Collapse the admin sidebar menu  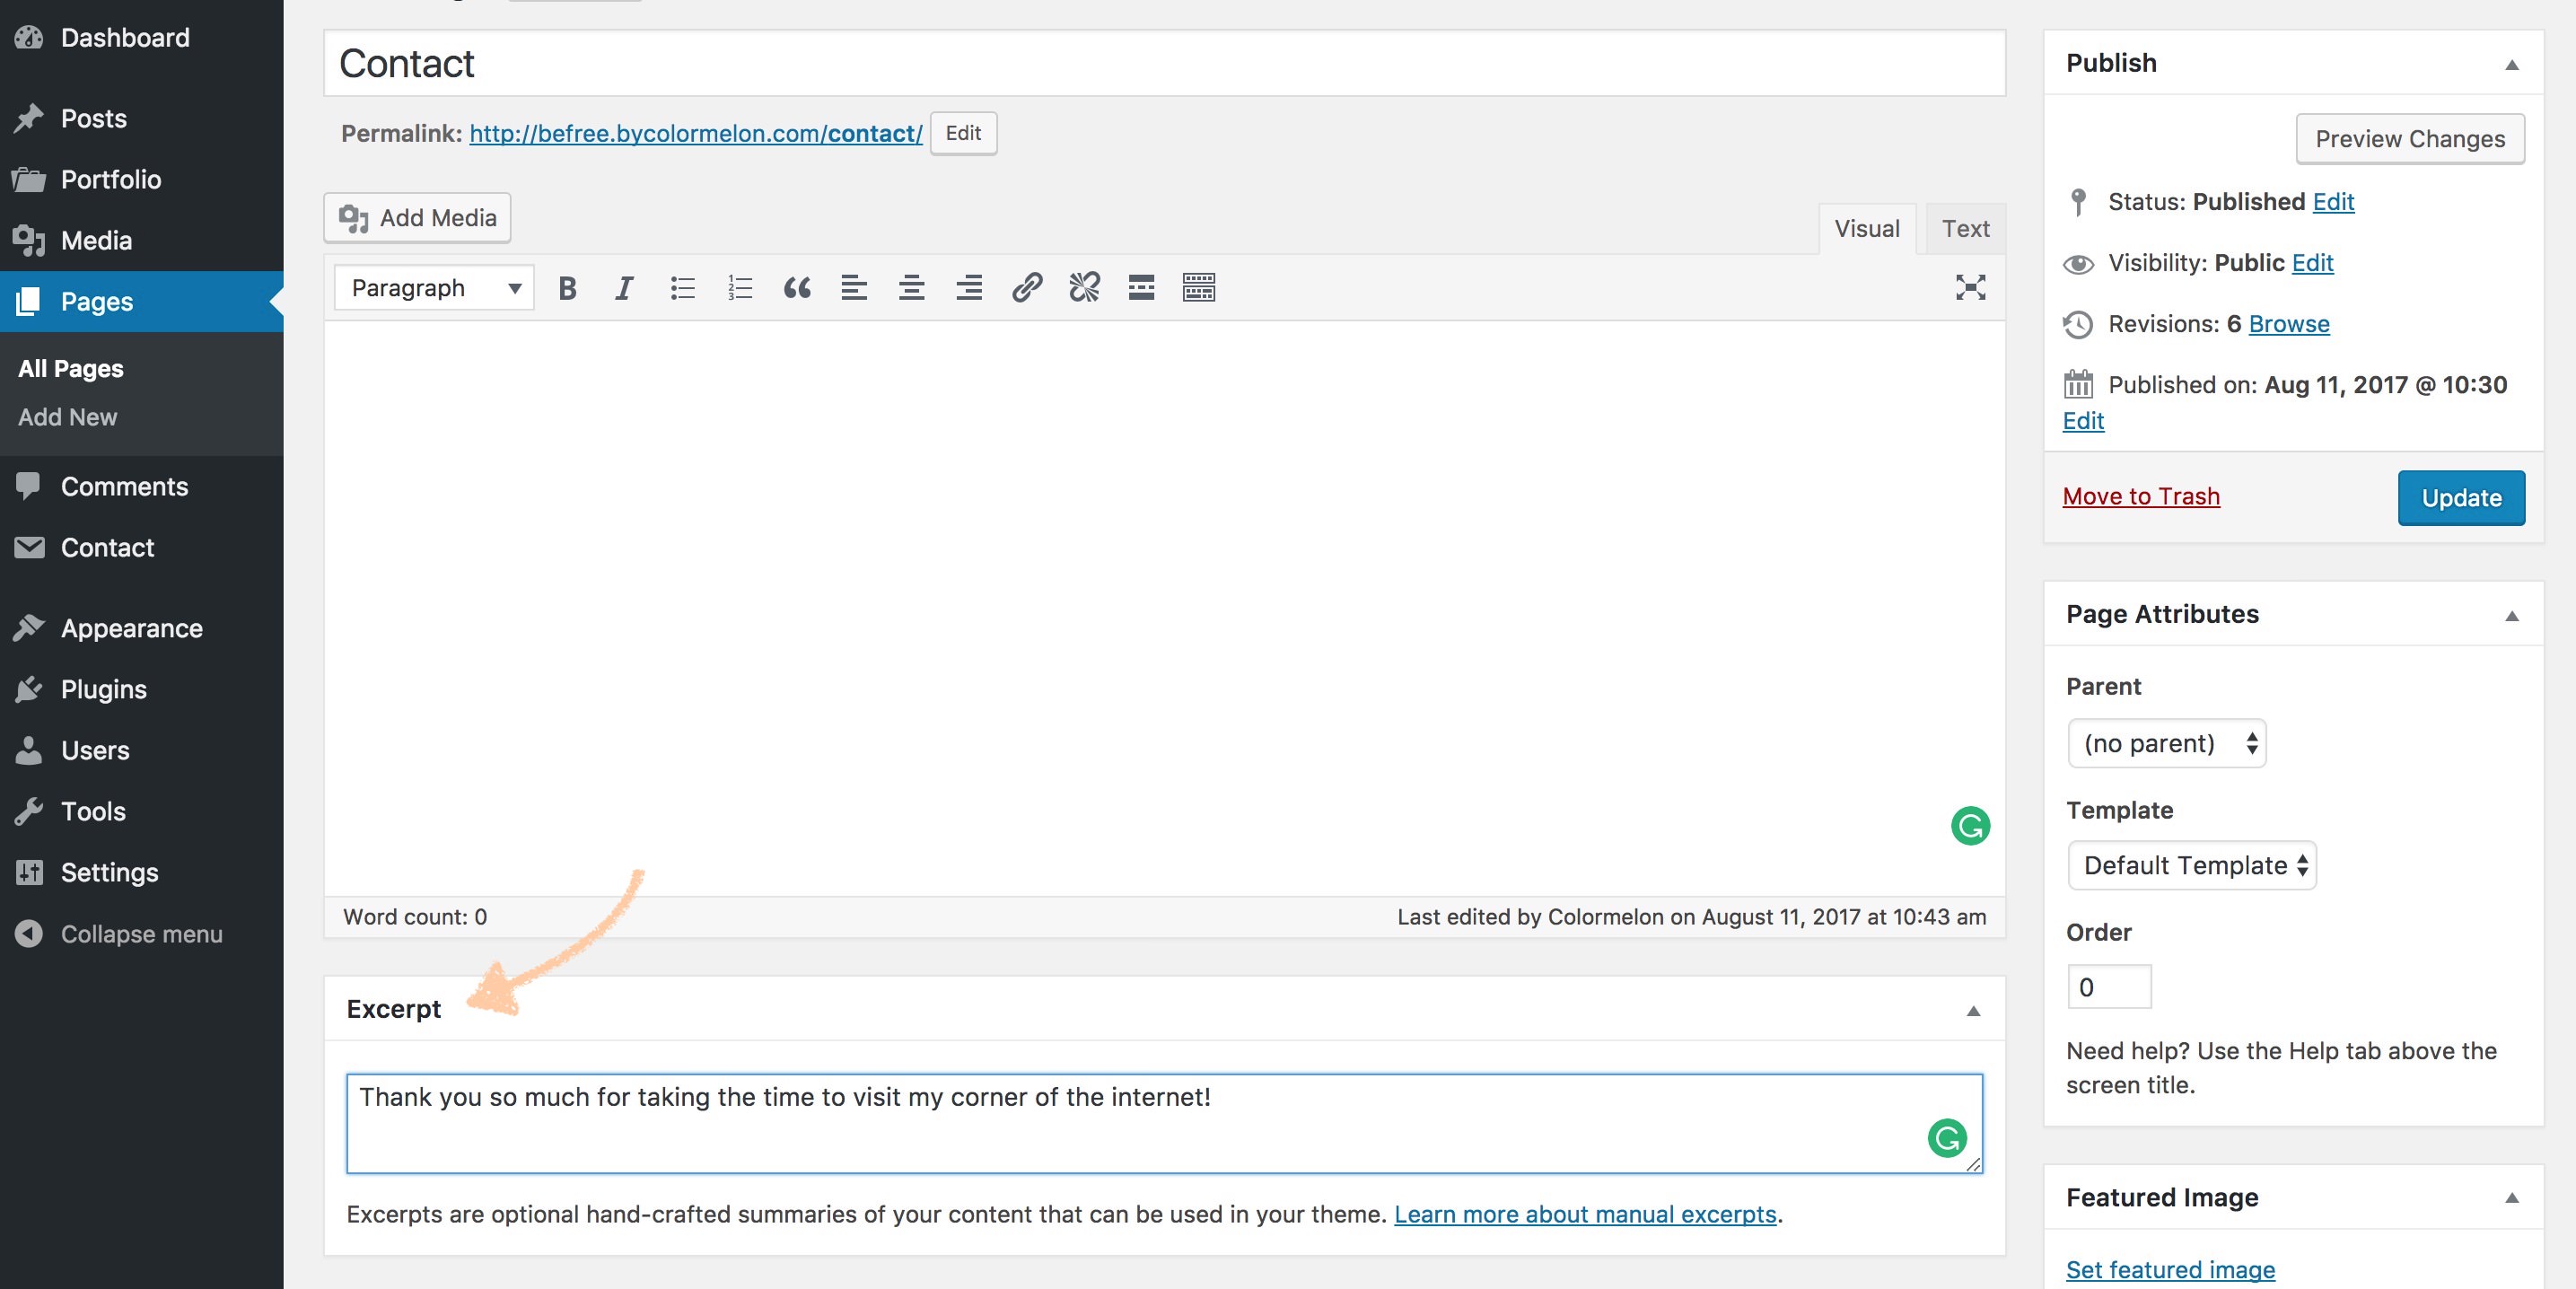(x=142, y=933)
